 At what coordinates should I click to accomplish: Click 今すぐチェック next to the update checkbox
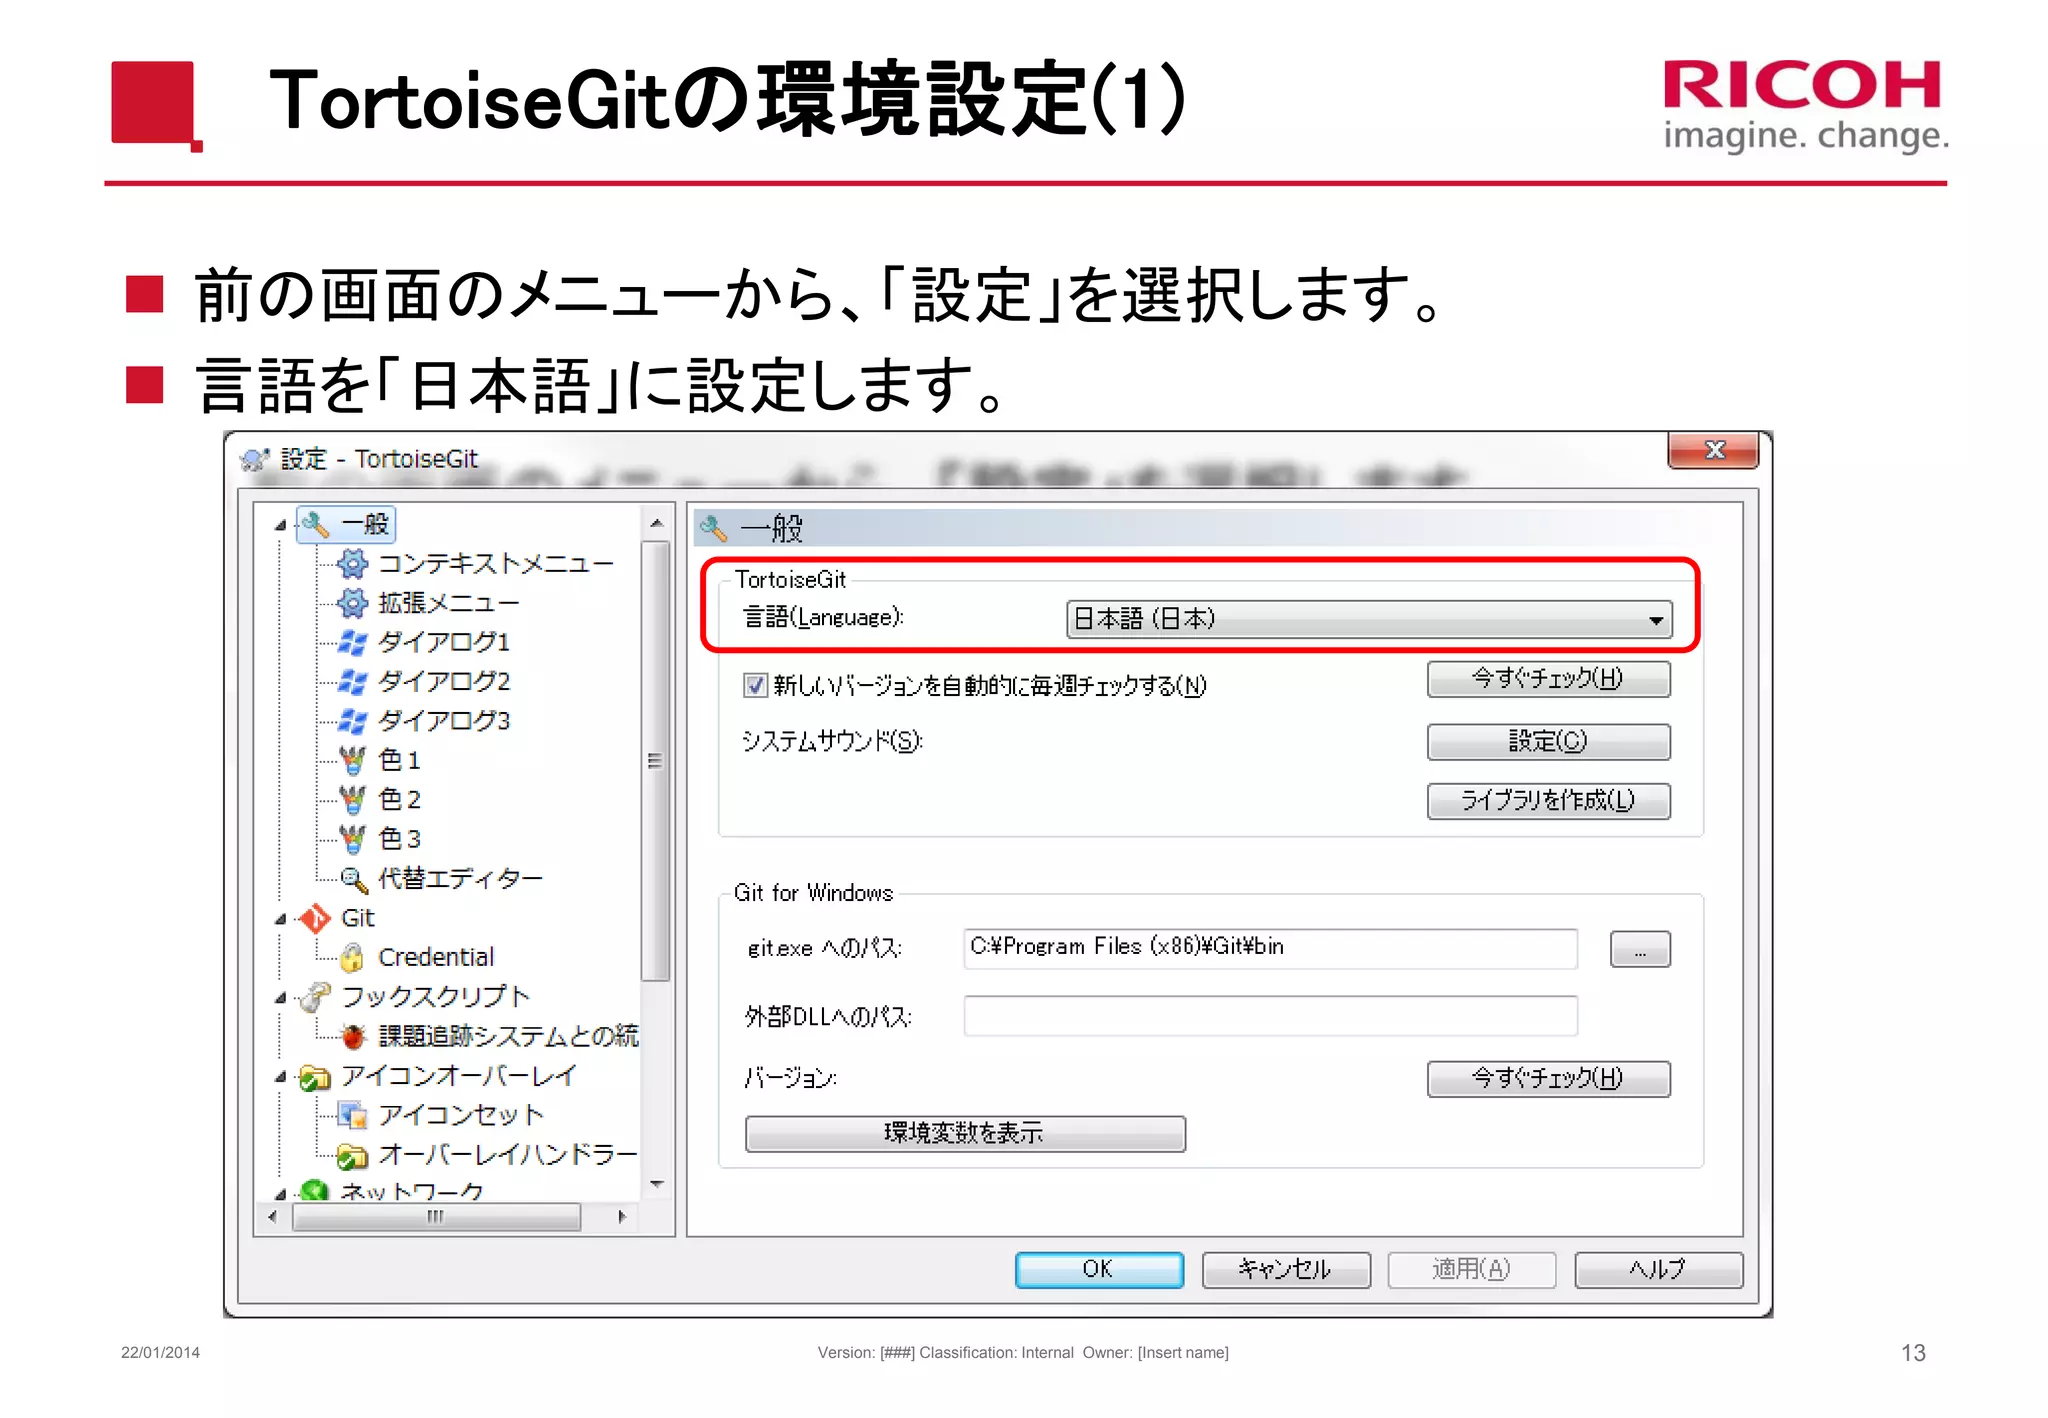(x=1548, y=679)
